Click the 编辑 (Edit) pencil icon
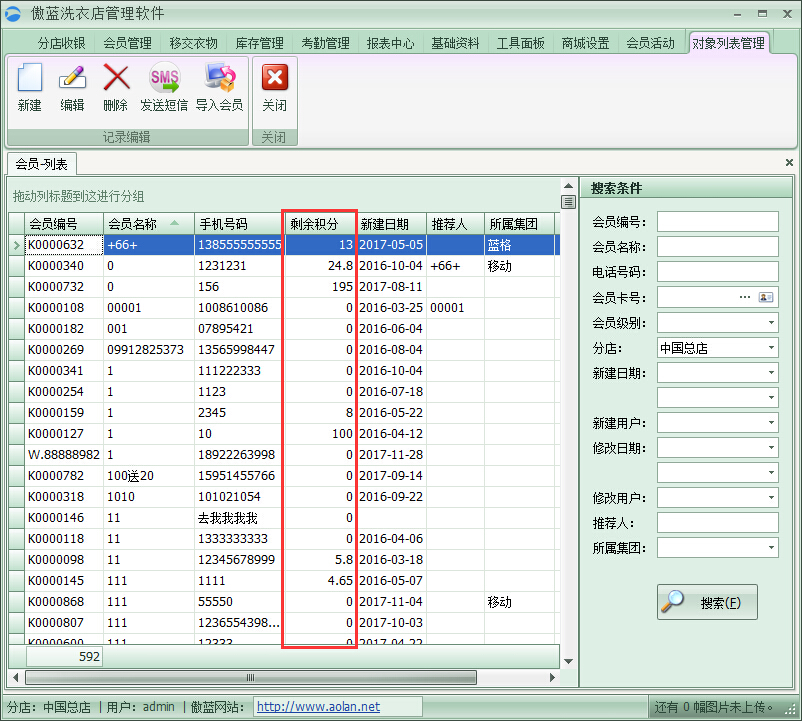Screen dimensions: 802x721 click(72, 78)
